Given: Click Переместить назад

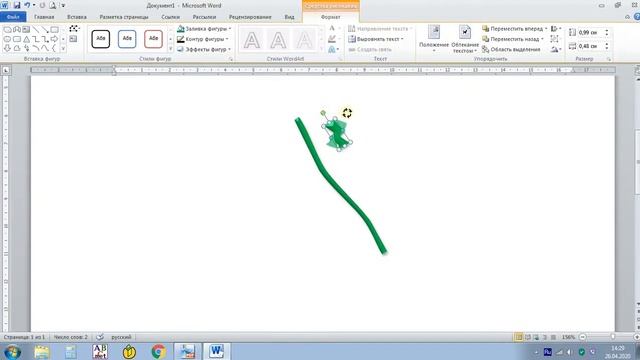Looking at the screenshot, I should pos(513,39).
